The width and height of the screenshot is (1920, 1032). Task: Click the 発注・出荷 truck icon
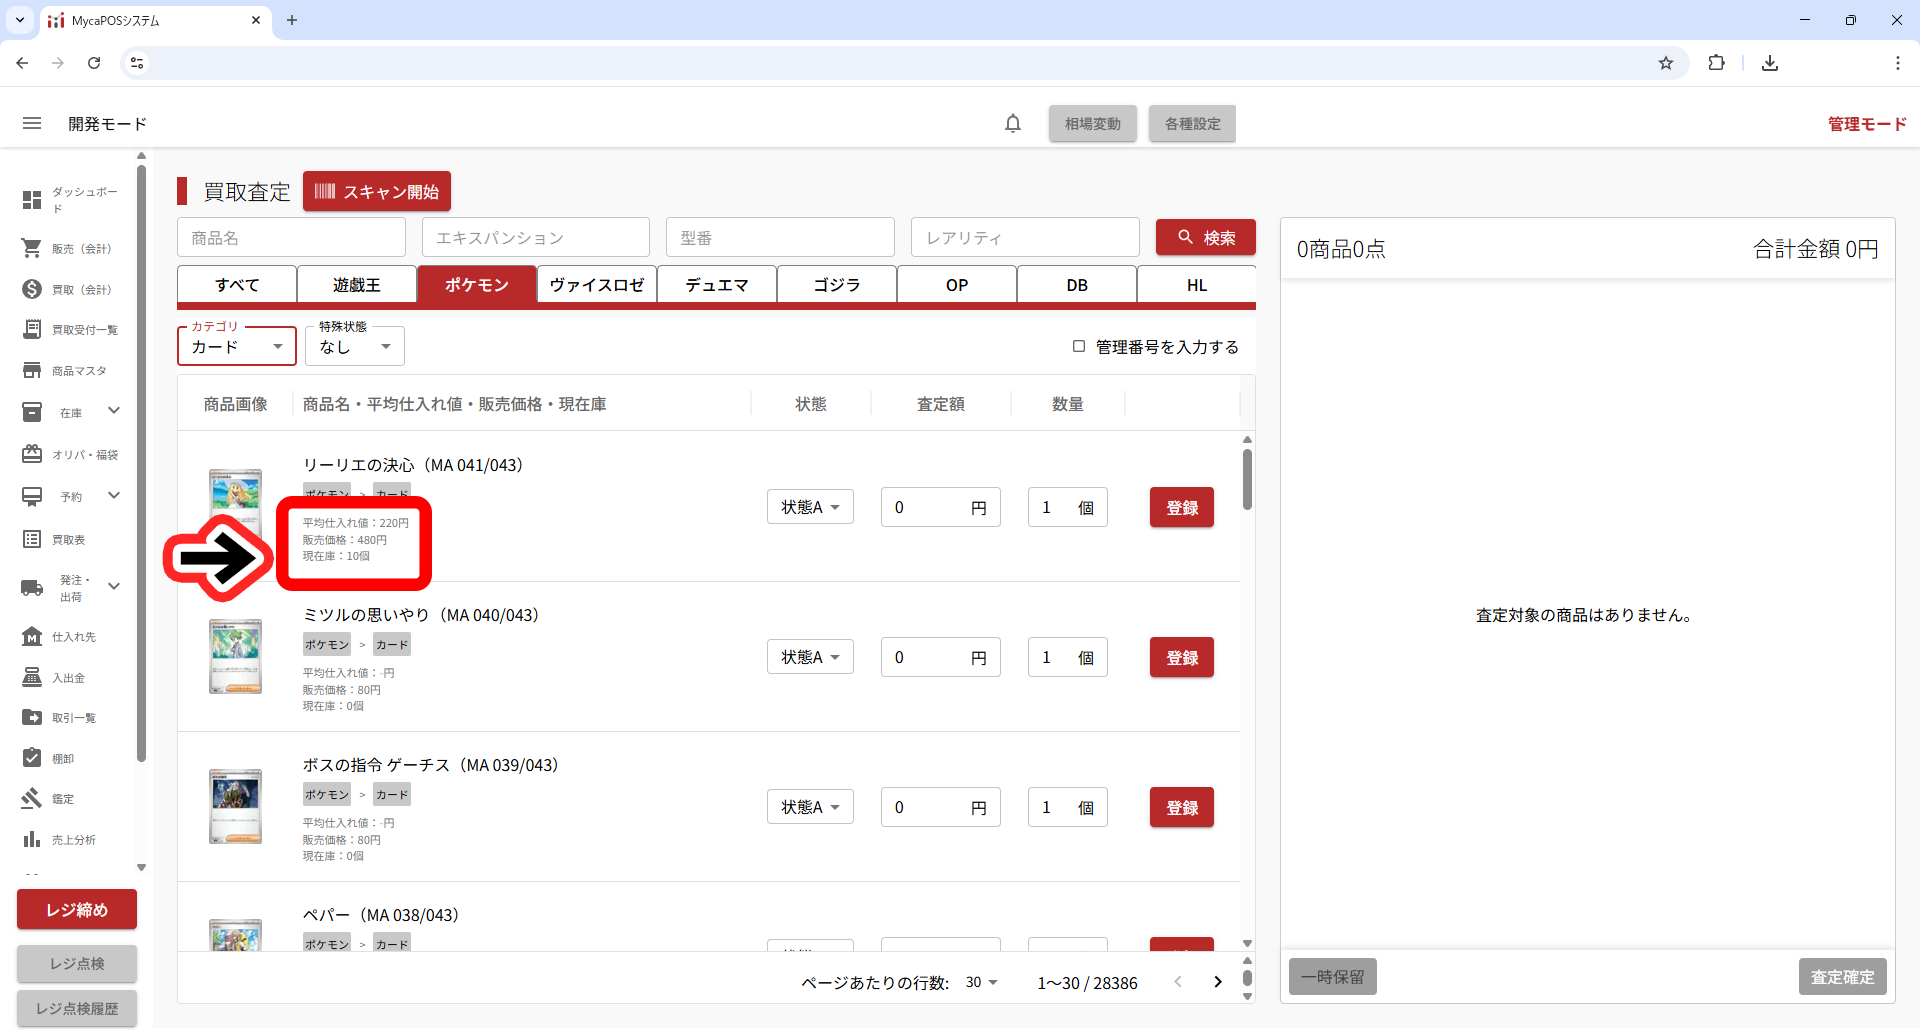[x=32, y=588]
